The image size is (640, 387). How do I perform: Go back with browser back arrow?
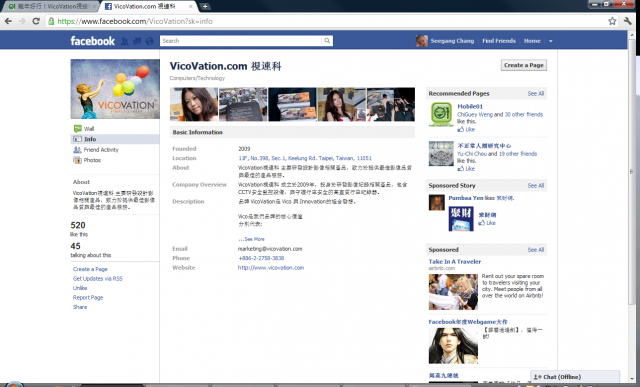8,21
